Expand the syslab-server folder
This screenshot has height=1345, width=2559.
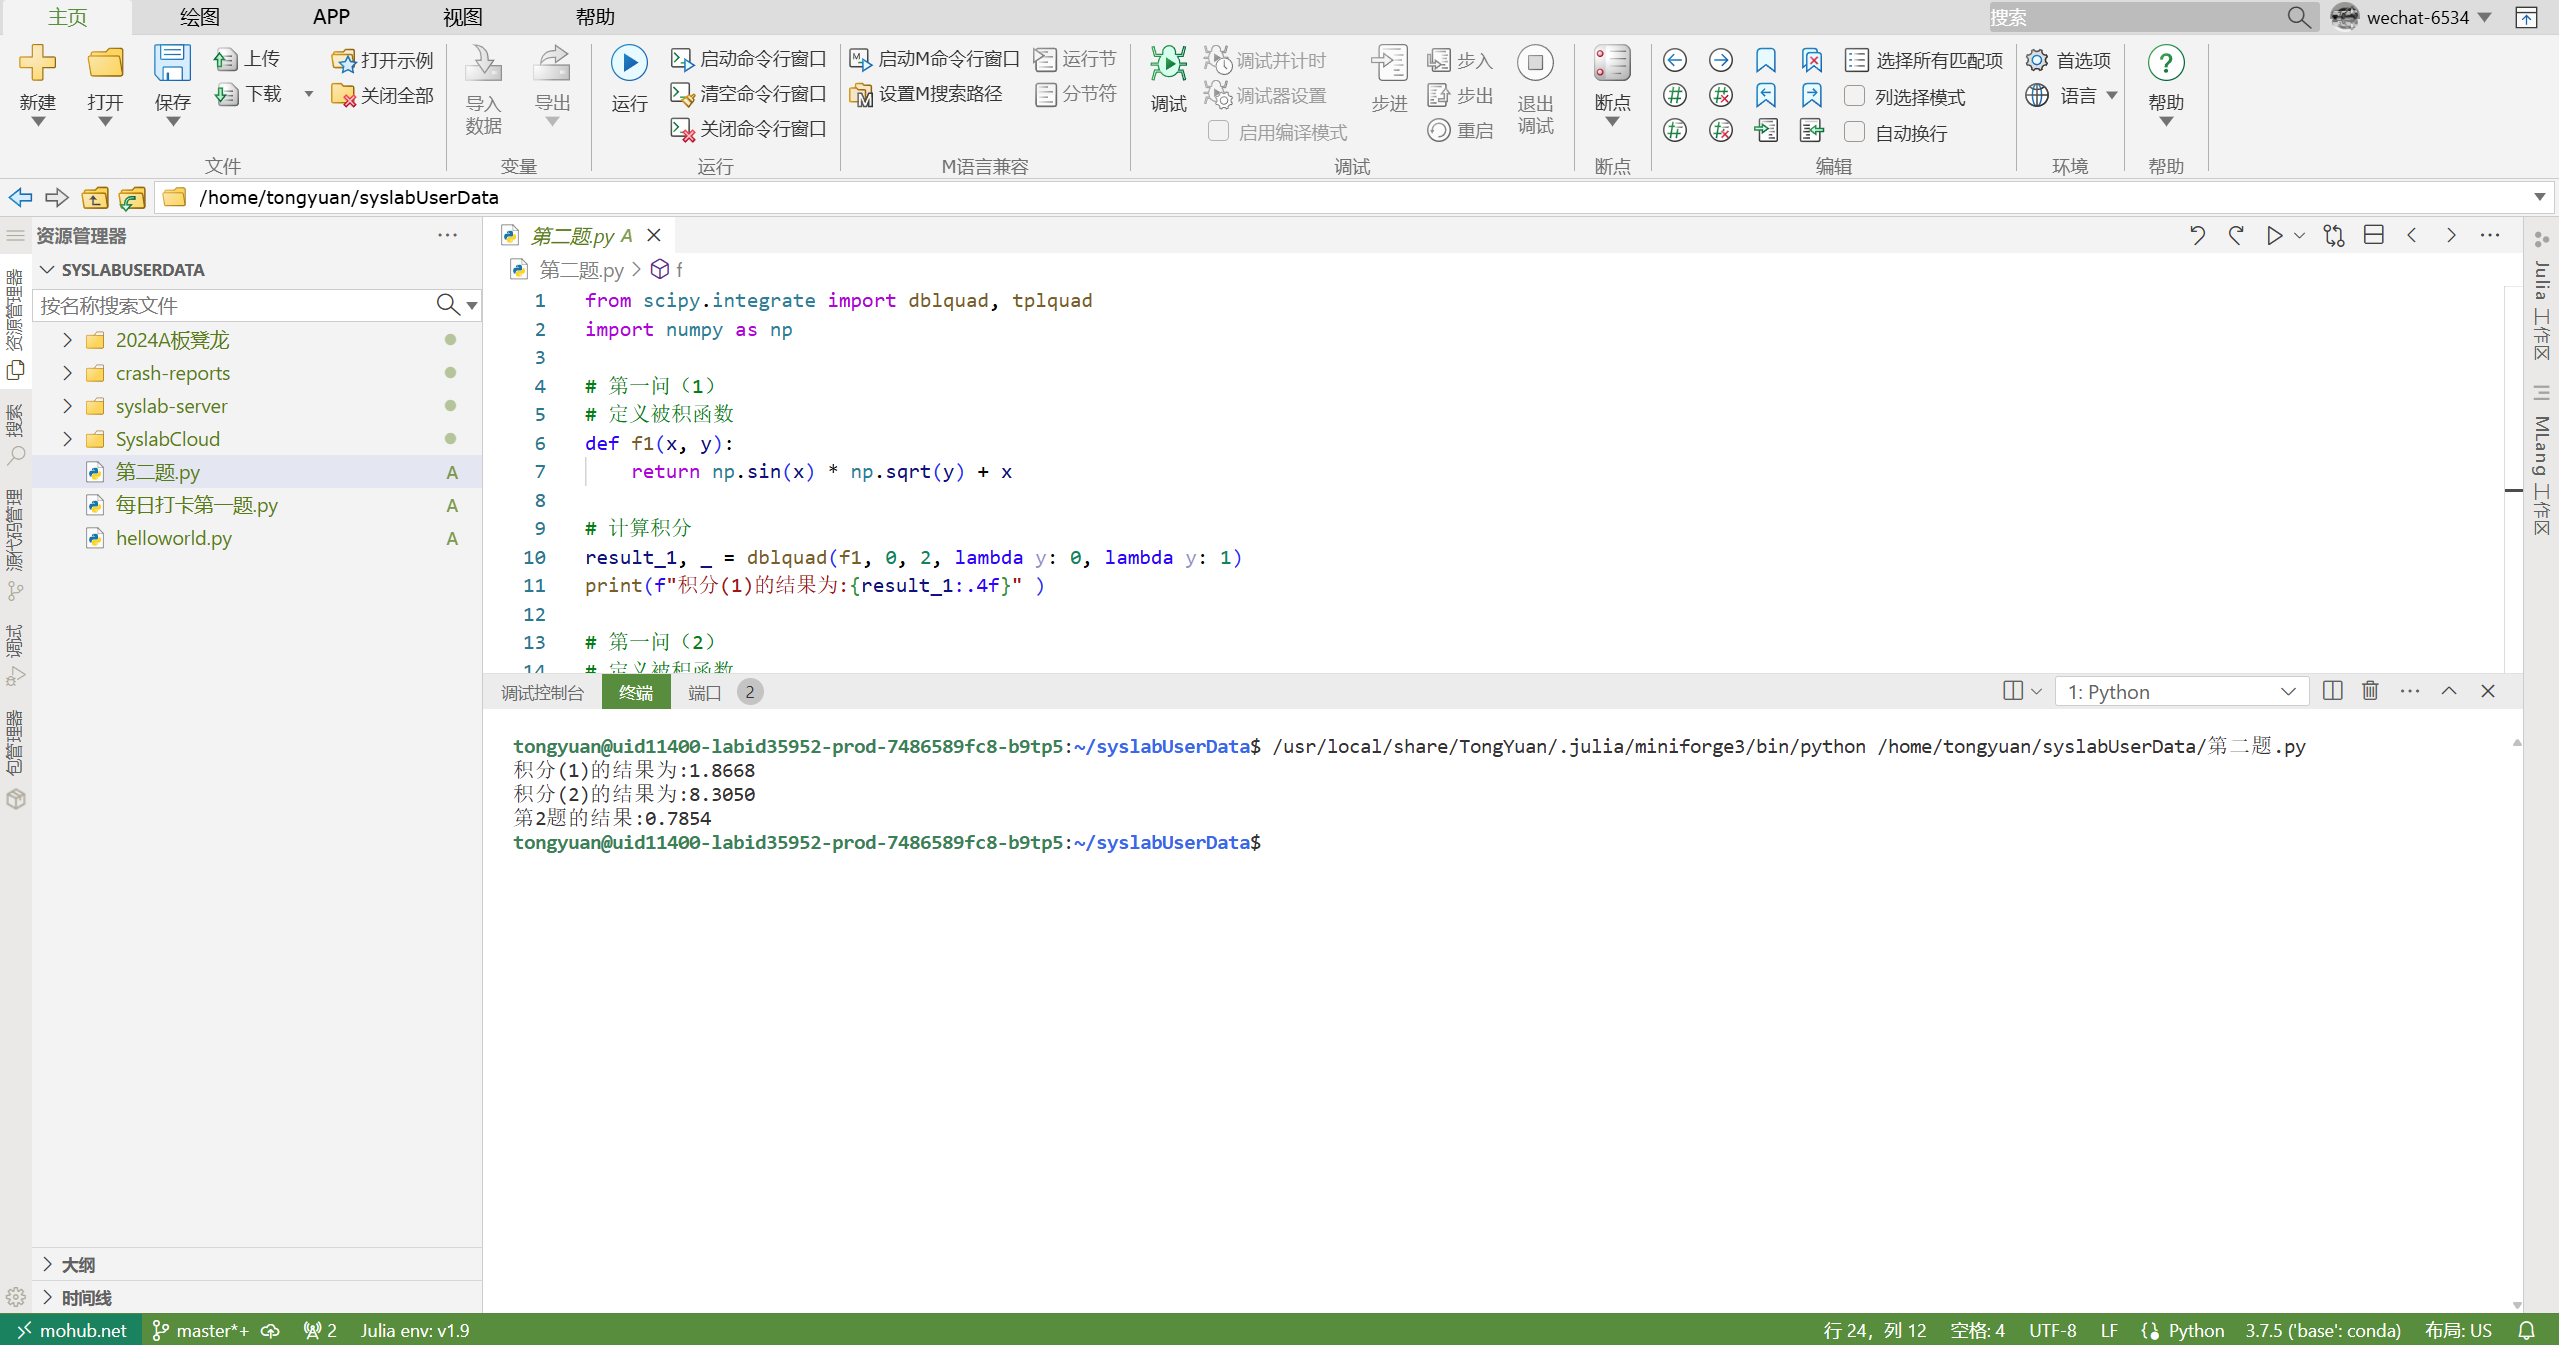pos(67,406)
